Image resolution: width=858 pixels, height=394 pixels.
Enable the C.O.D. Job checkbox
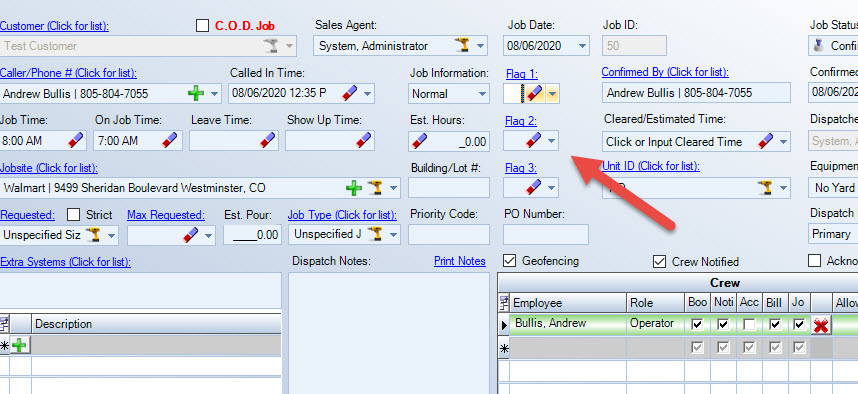point(202,26)
